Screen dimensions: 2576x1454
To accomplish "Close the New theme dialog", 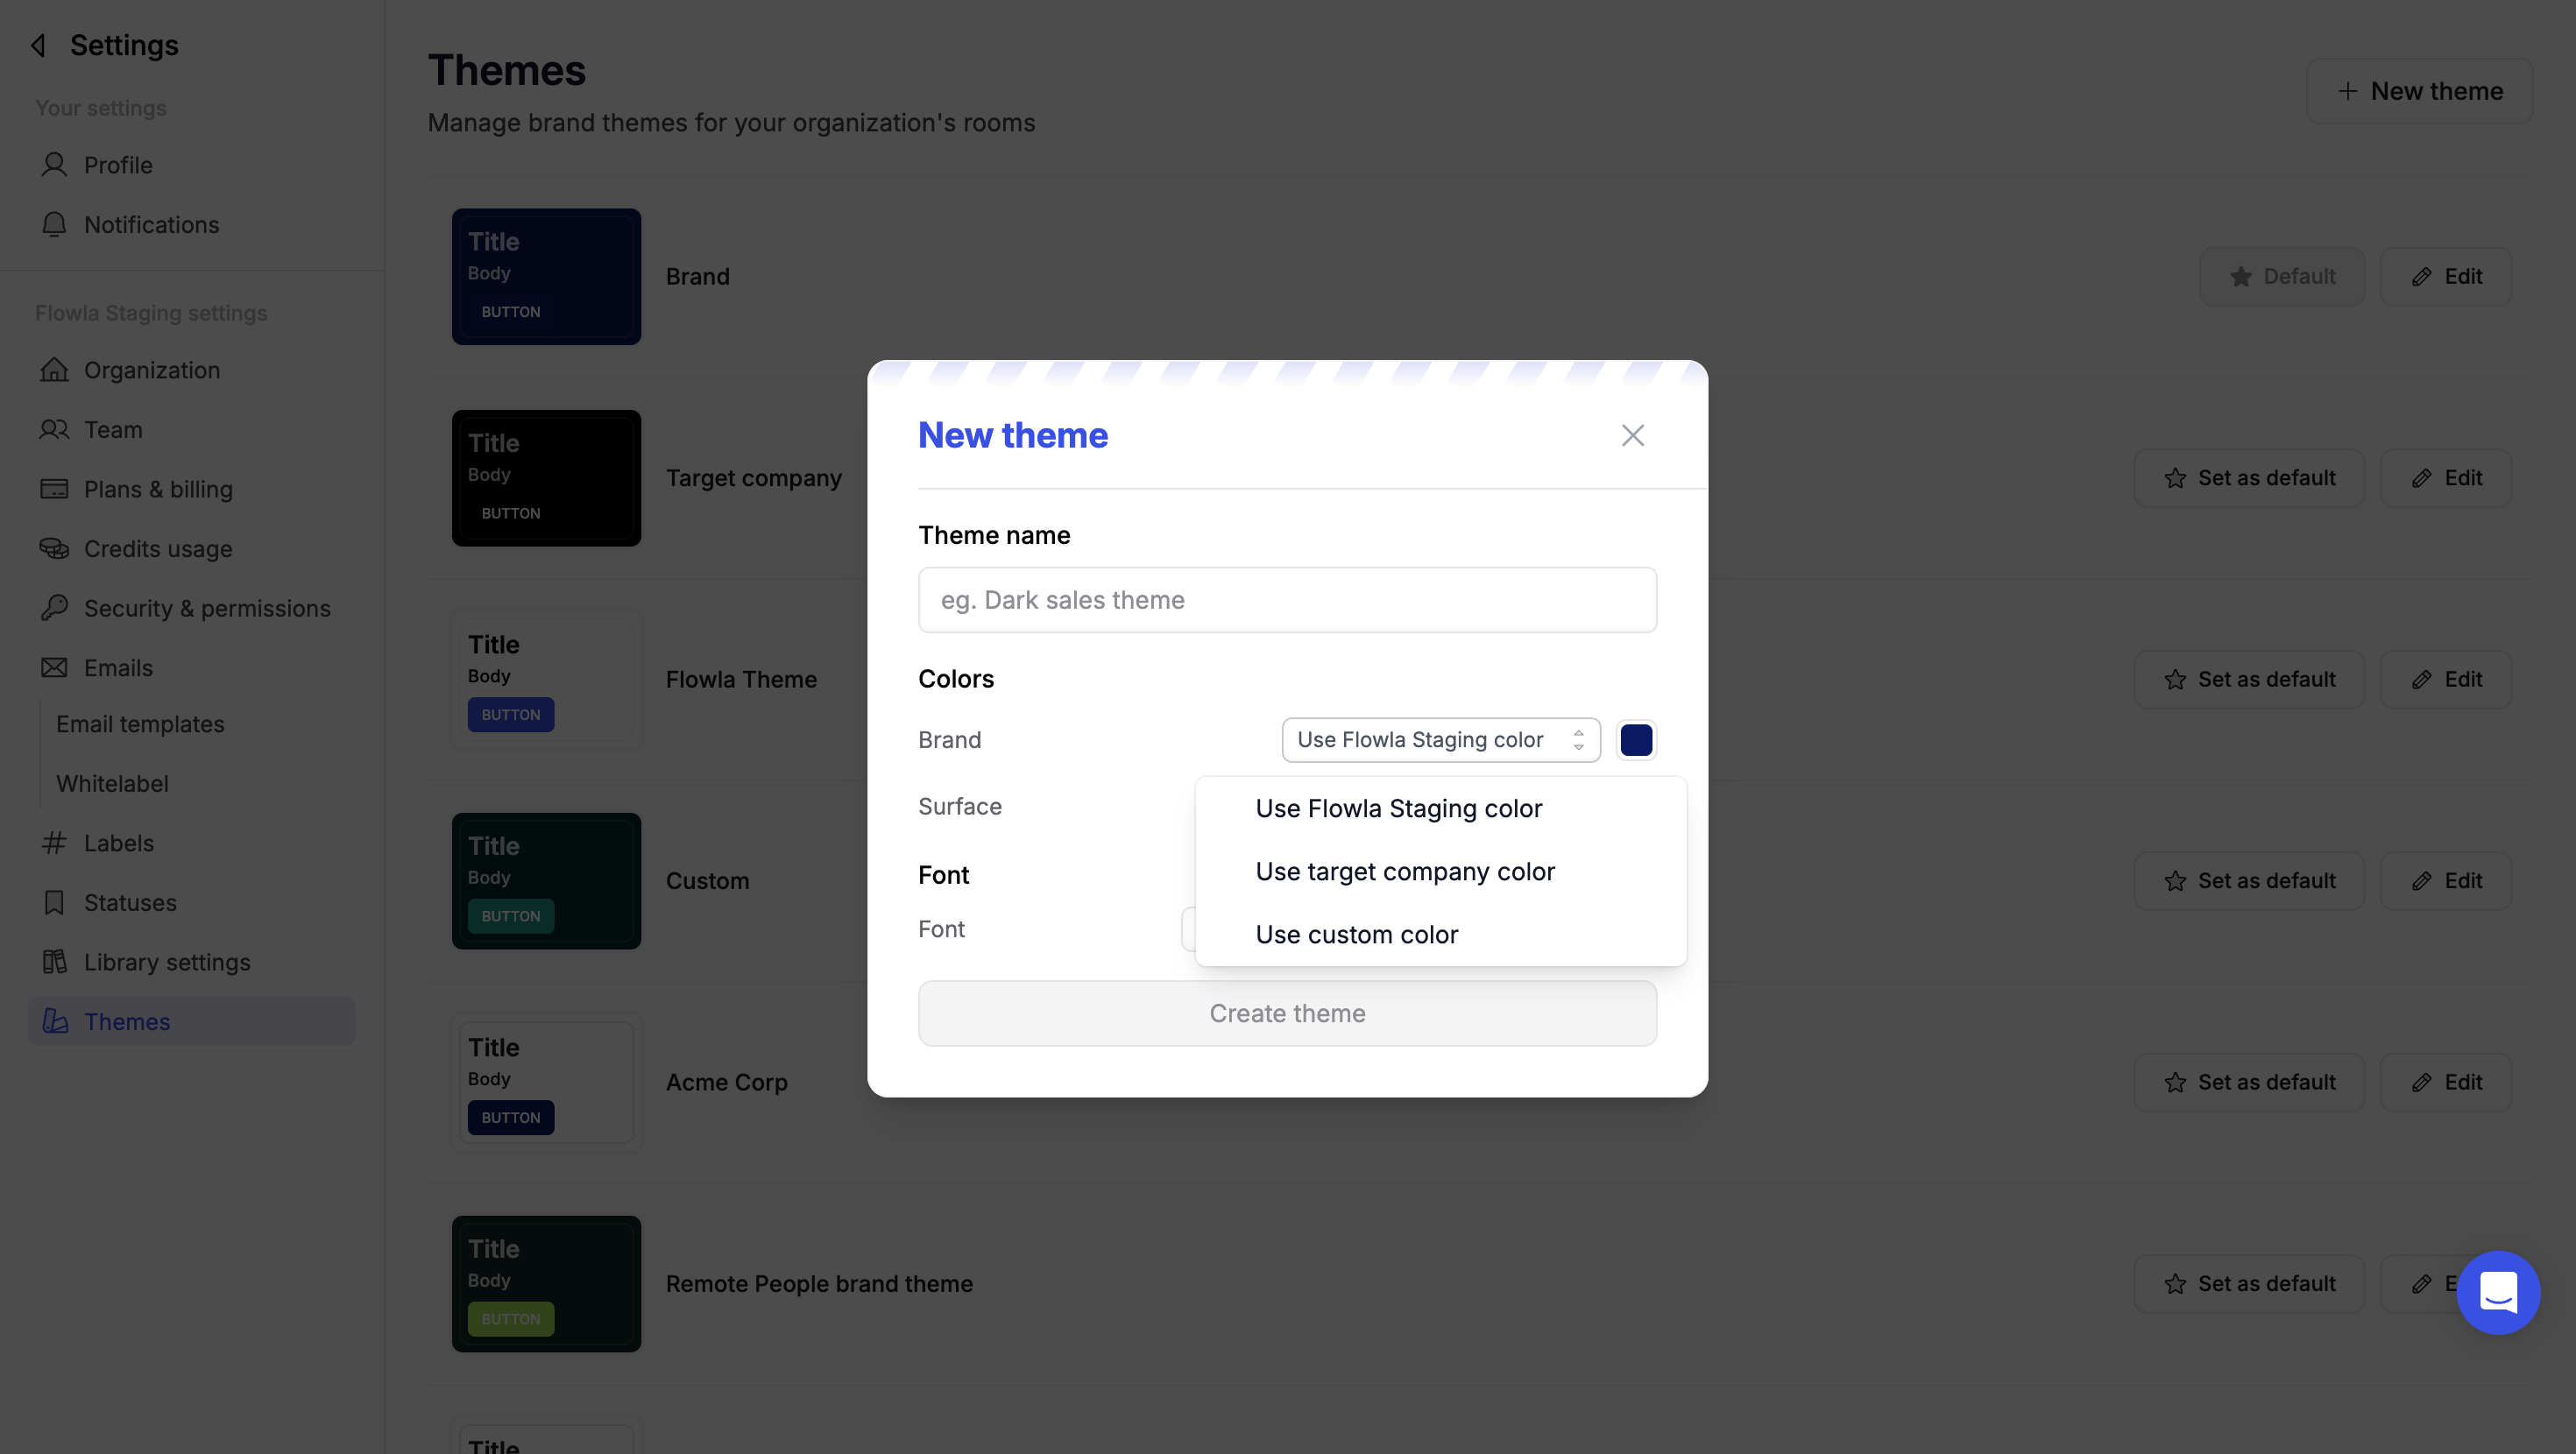I will coord(1632,435).
